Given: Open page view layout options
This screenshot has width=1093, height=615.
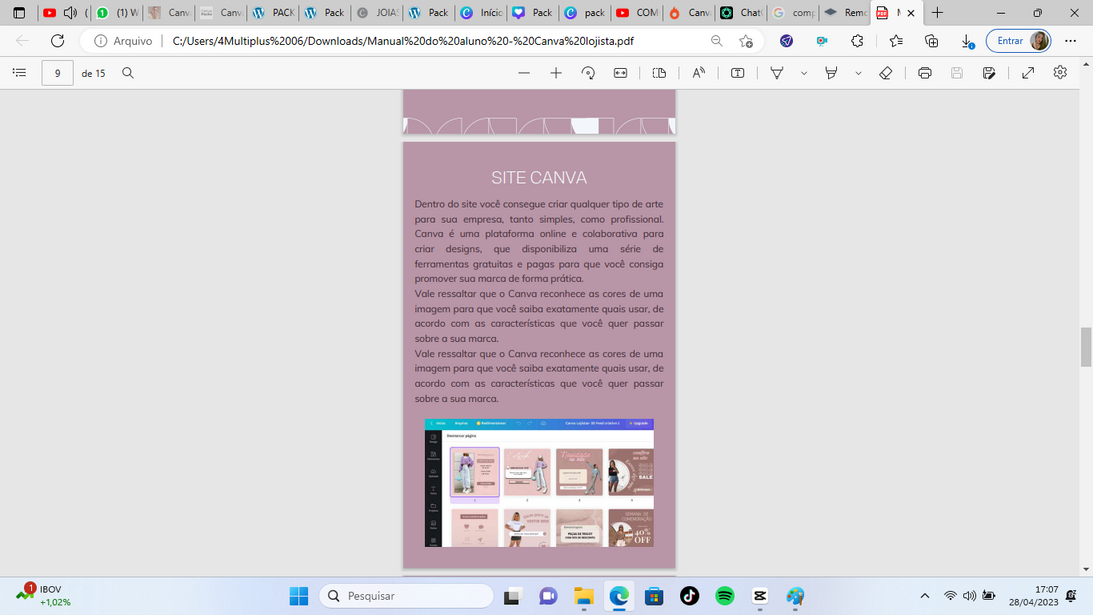Looking at the screenshot, I should [x=659, y=73].
